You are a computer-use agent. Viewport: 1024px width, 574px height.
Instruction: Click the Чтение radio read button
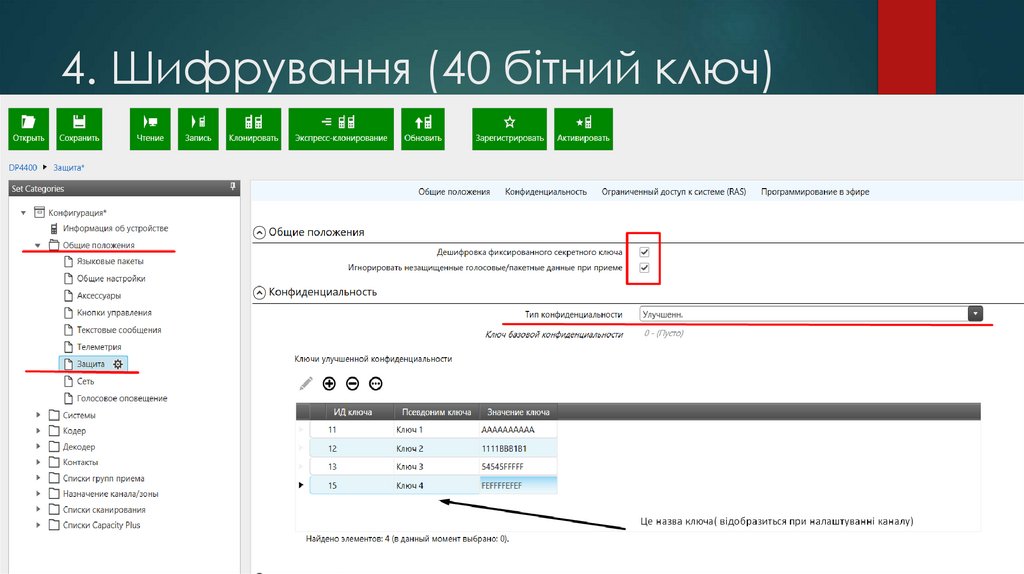point(150,129)
